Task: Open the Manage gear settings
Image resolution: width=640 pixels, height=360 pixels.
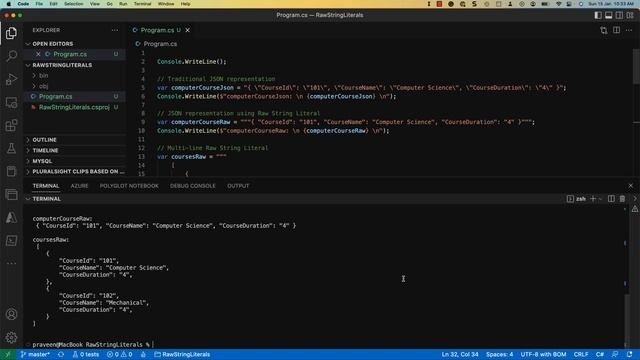Action: (x=11, y=337)
